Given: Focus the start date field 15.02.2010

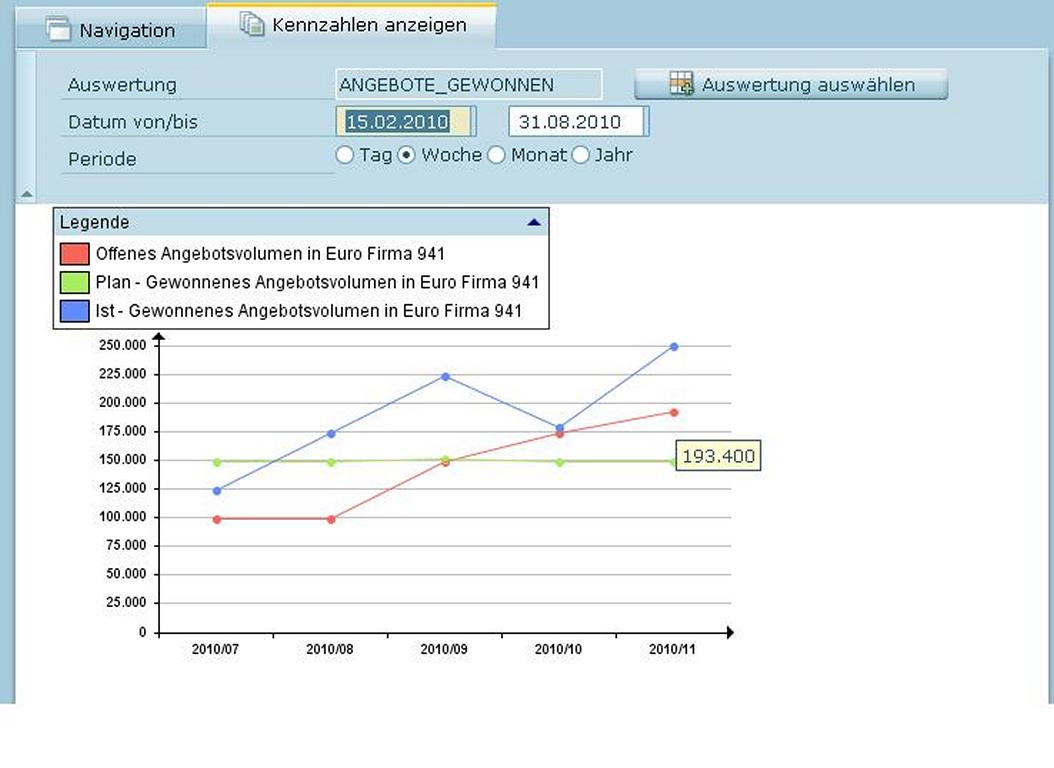Looking at the screenshot, I should [405, 122].
